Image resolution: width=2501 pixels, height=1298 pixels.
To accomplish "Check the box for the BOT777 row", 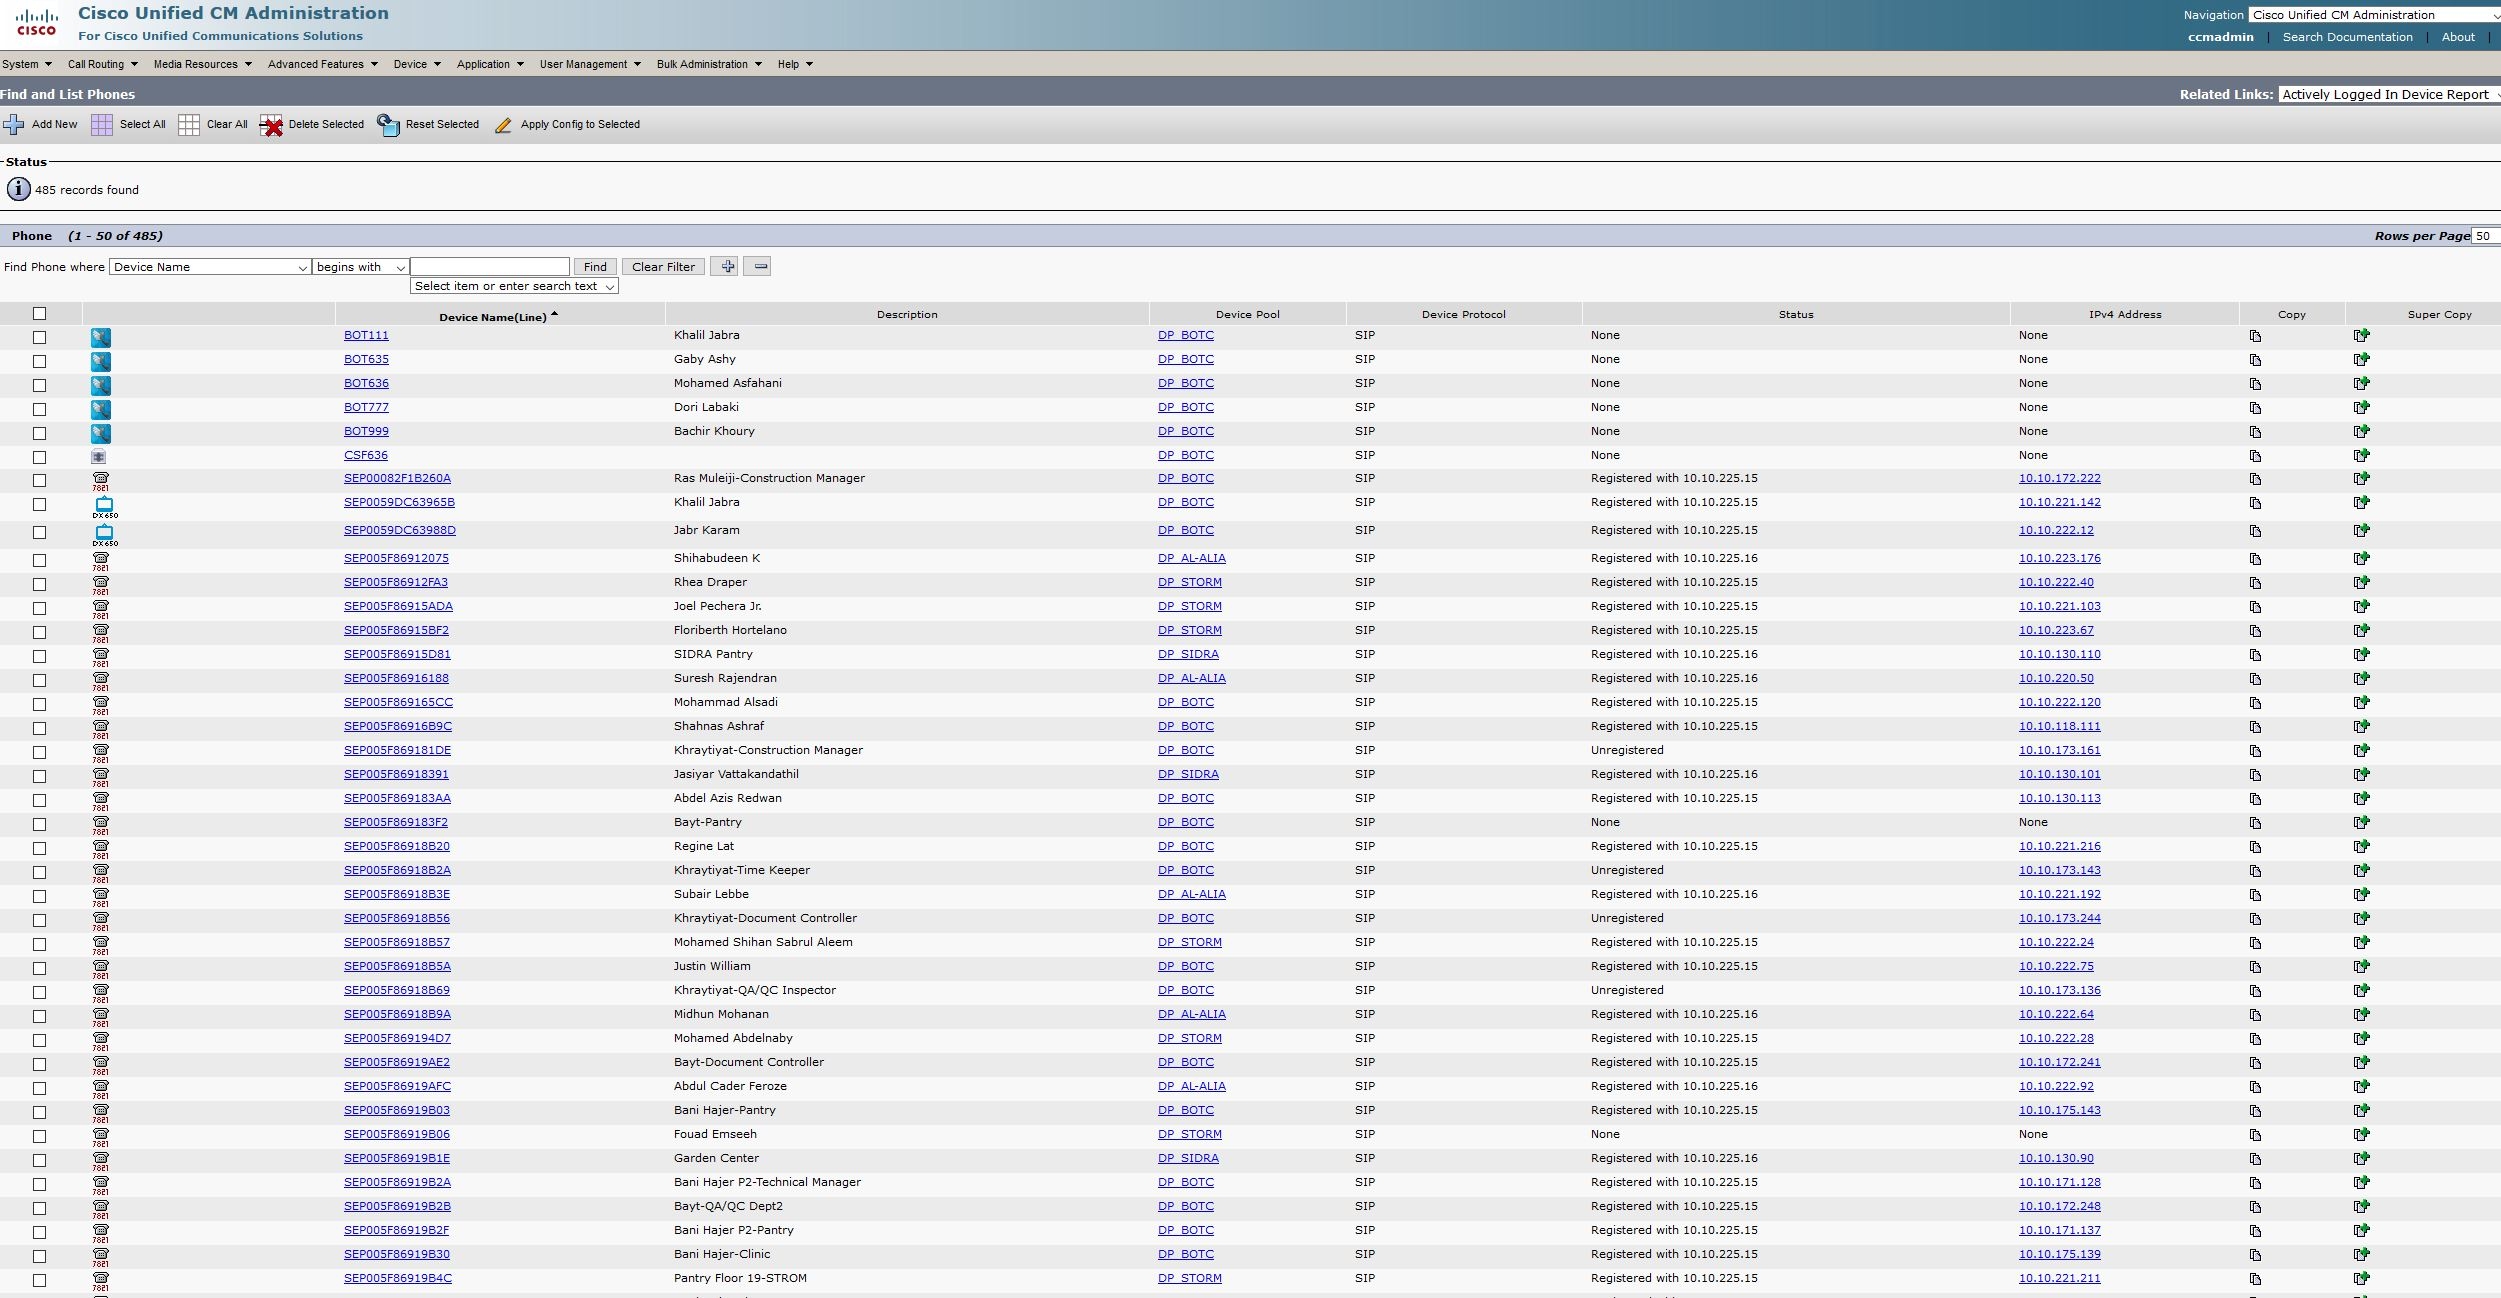I will click(x=39, y=409).
